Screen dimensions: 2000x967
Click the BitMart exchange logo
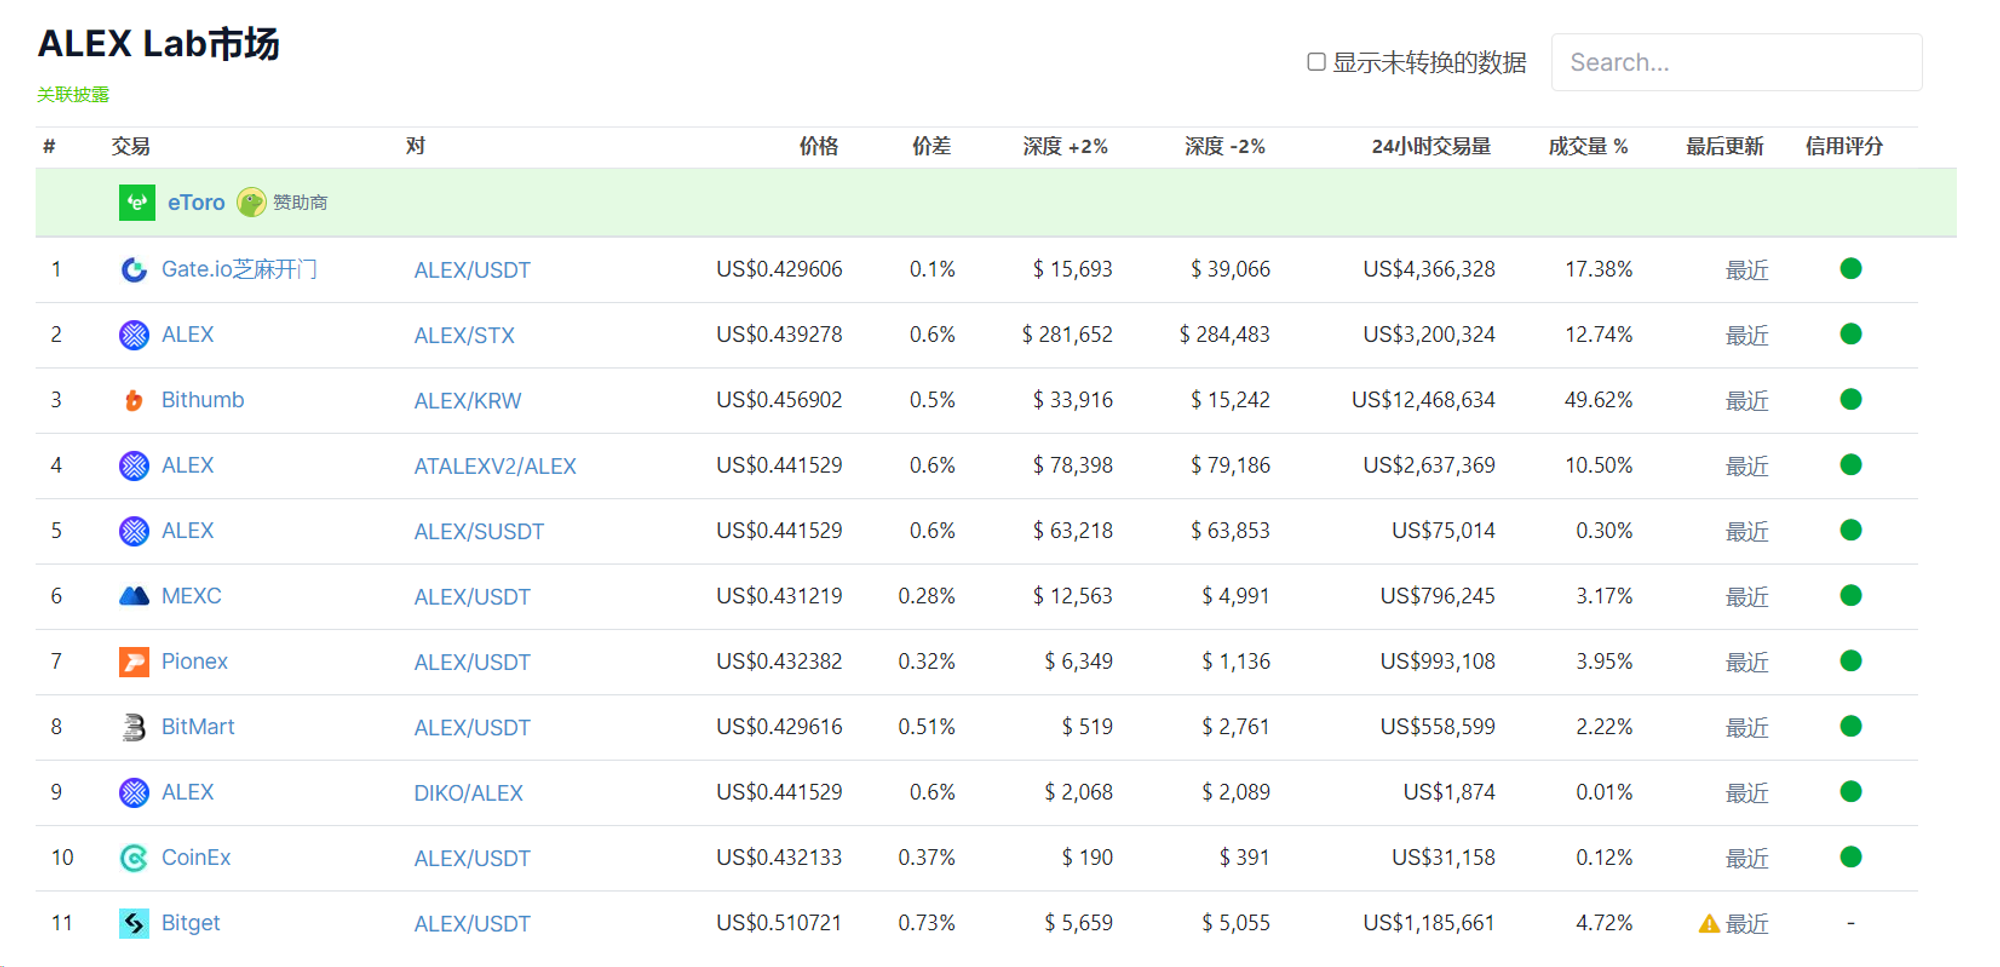(x=135, y=726)
